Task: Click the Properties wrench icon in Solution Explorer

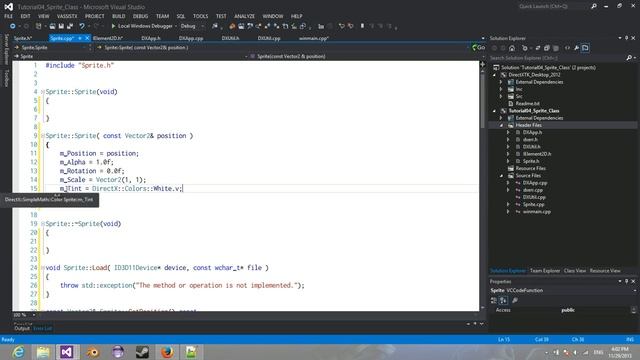Action: pos(576,48)
